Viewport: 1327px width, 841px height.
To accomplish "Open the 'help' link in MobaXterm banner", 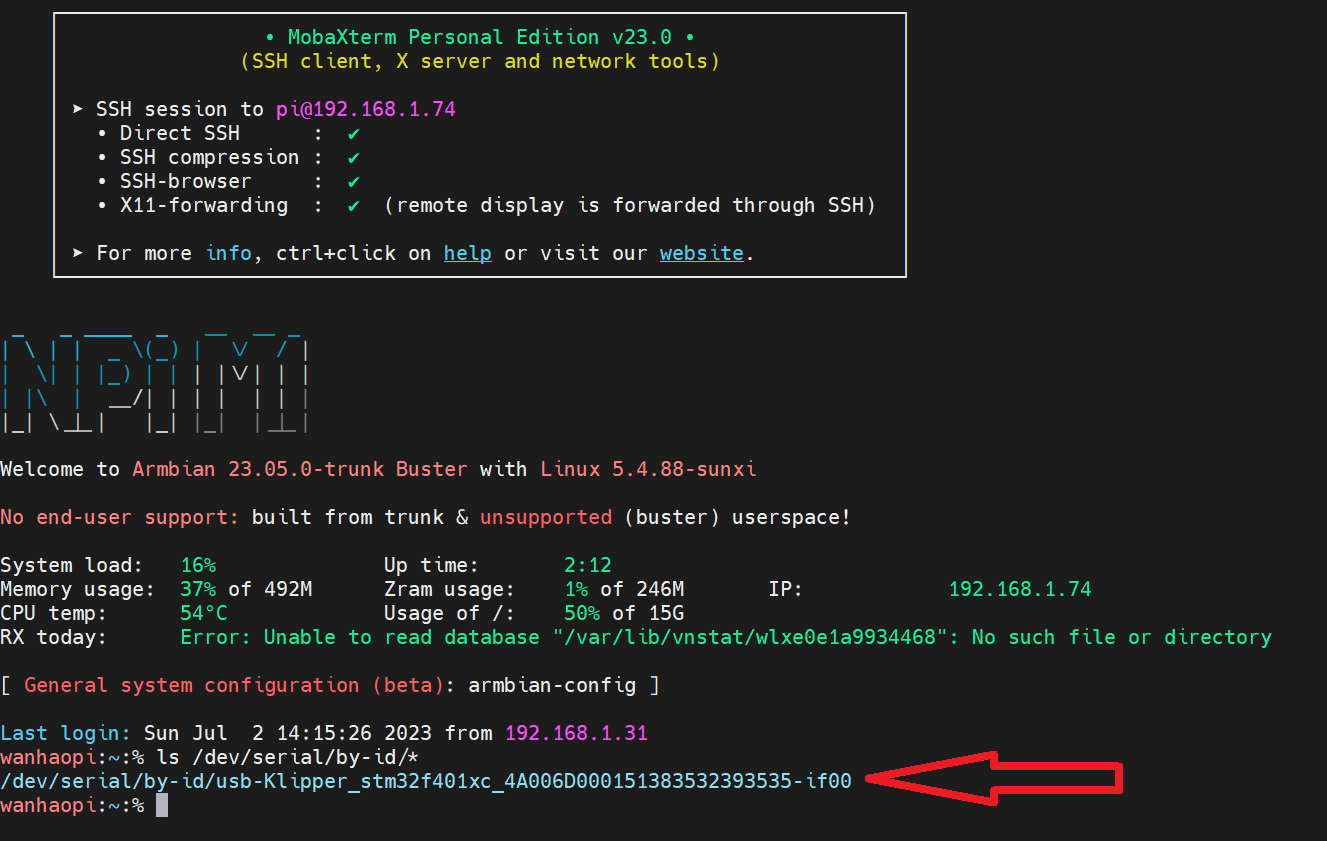I will [x=467, y=253].
